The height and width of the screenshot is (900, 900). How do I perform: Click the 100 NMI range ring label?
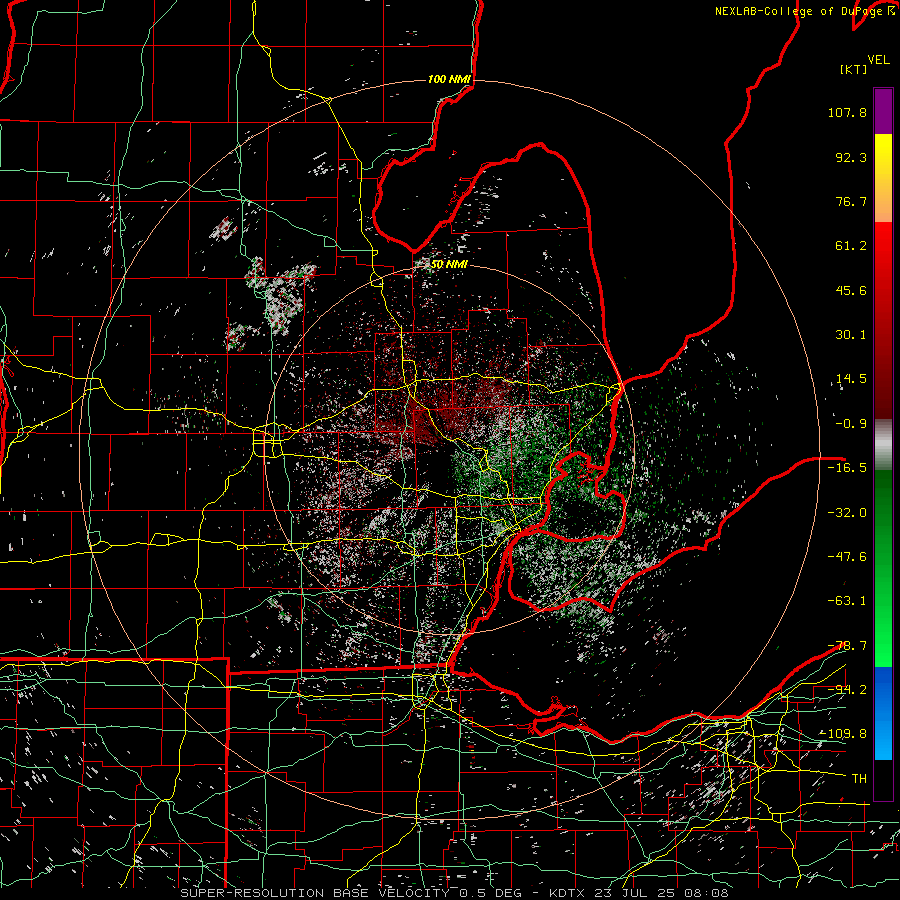pyautogui.click(x=449, y=79)
